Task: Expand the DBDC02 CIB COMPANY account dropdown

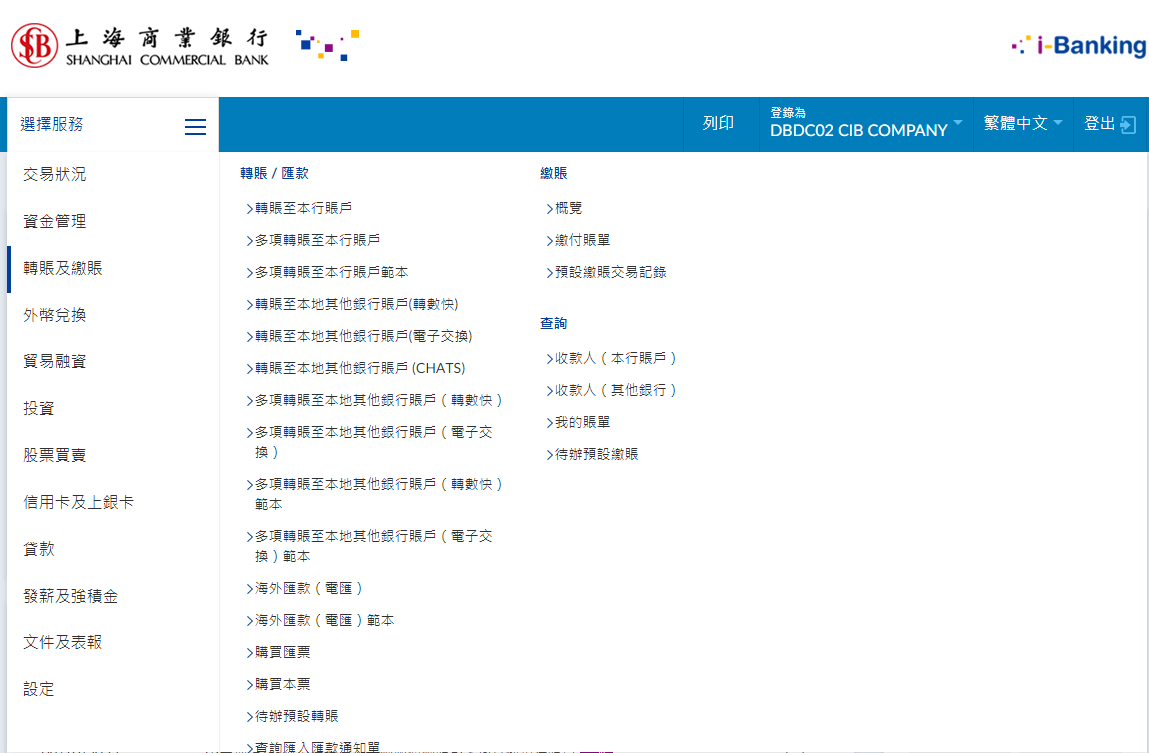Action: pyautogui.click(x=866, y=123)
